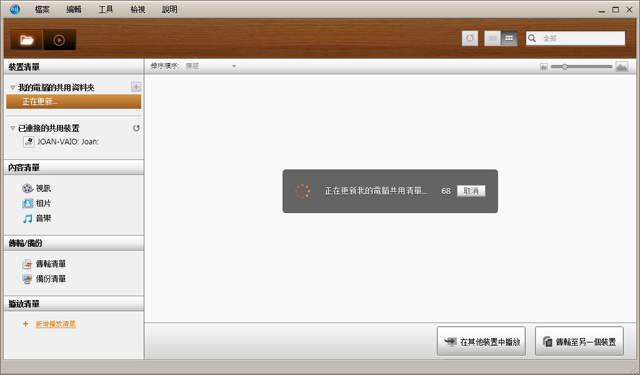Click the orange plus icon for new playlist

(25, 324)
